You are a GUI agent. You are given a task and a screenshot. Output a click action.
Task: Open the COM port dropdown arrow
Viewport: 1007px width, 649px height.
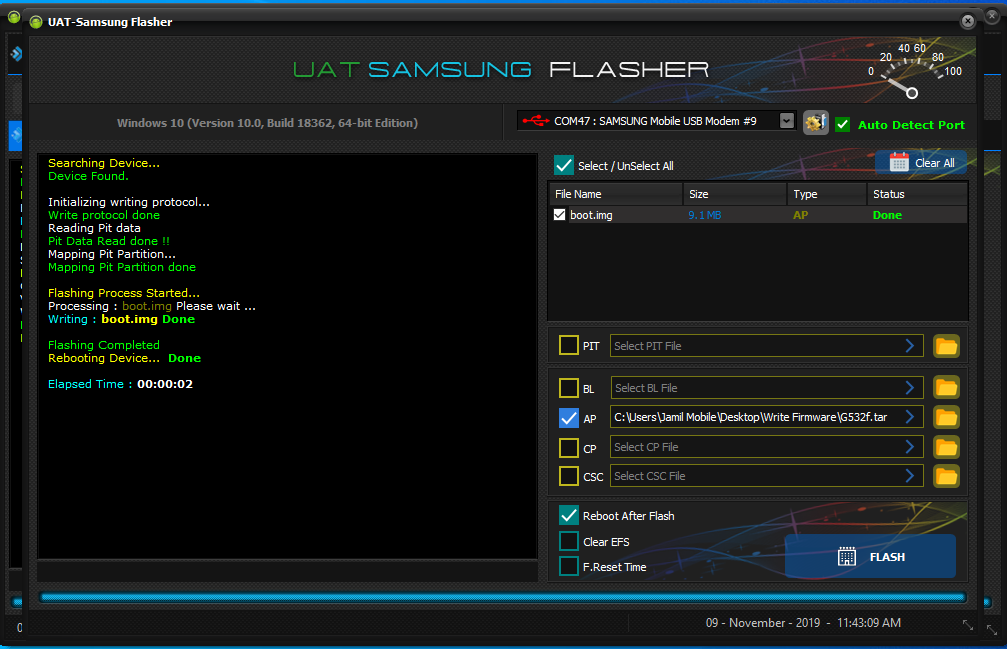[786, 121]
